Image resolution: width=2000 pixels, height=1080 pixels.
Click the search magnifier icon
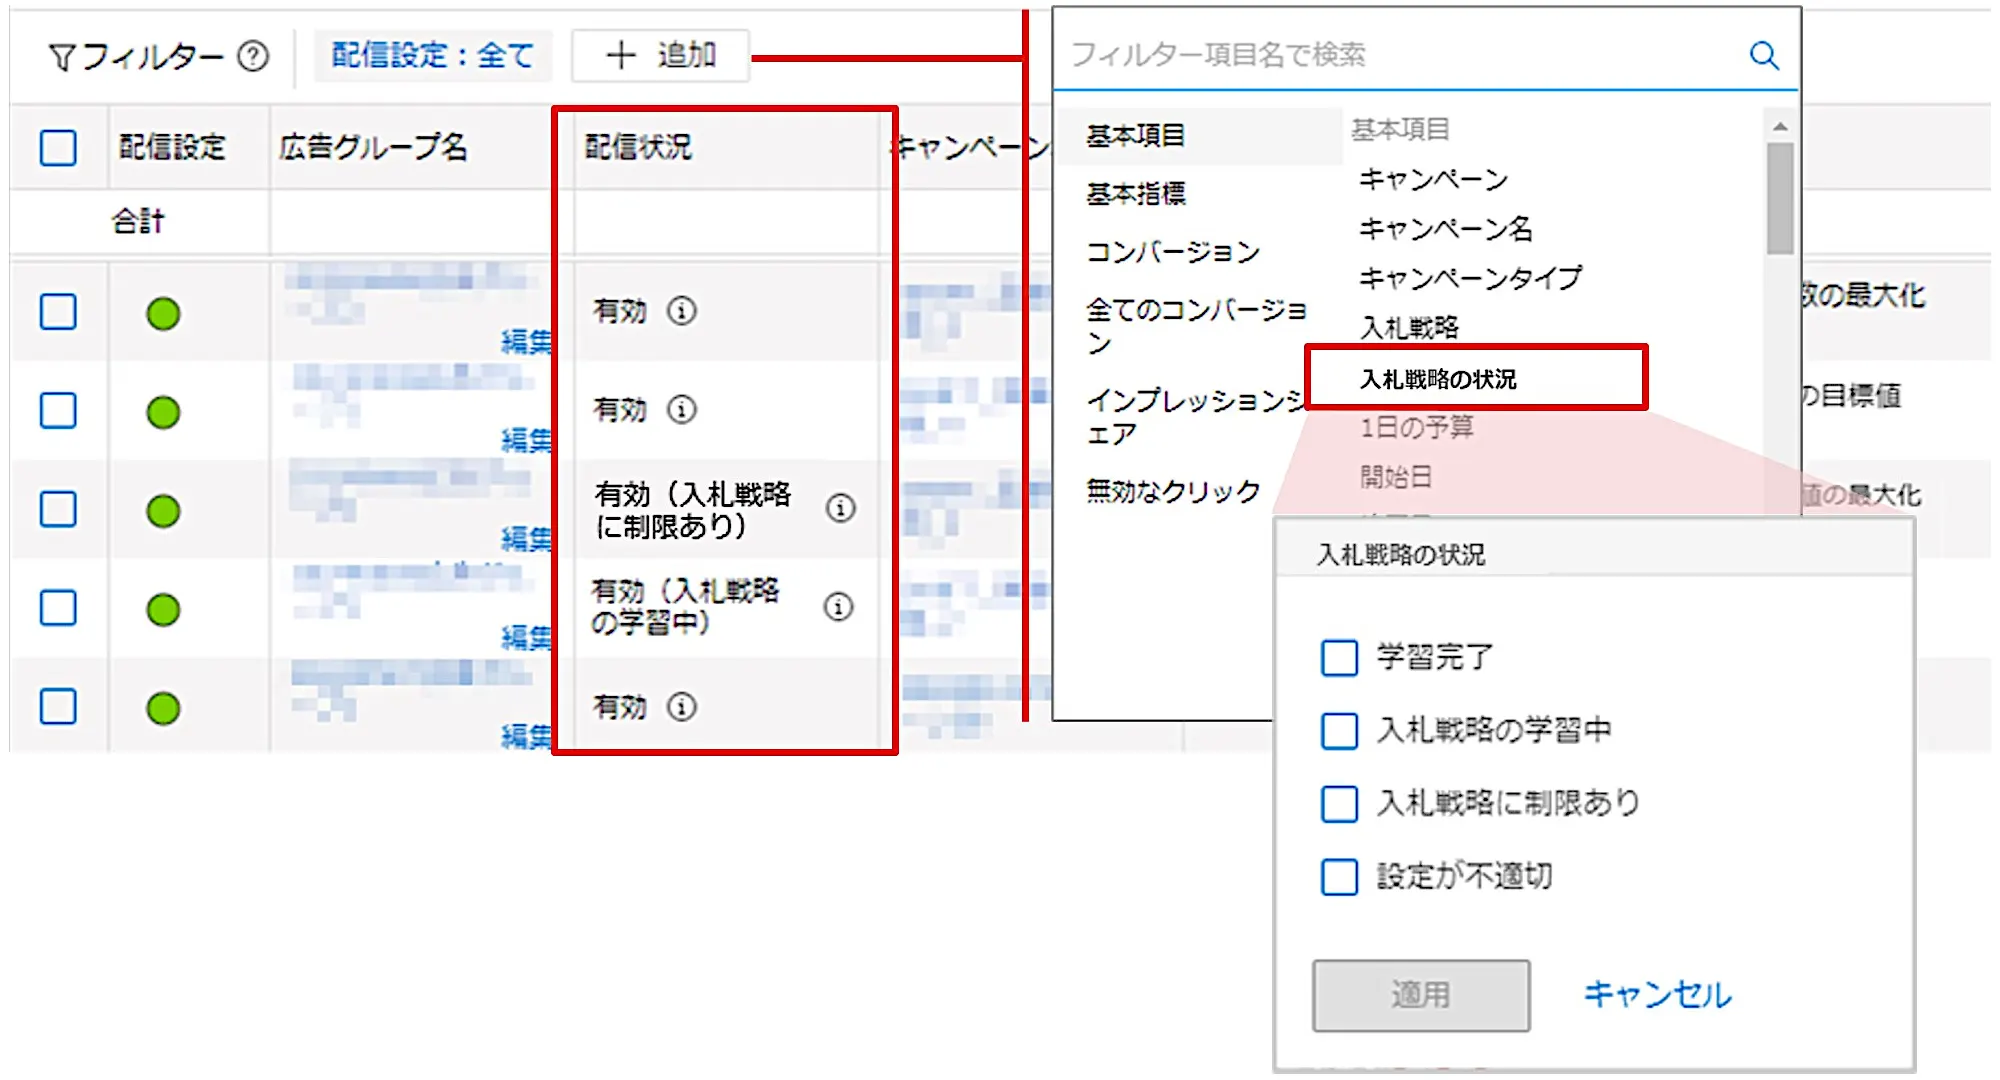[1764, 55]
